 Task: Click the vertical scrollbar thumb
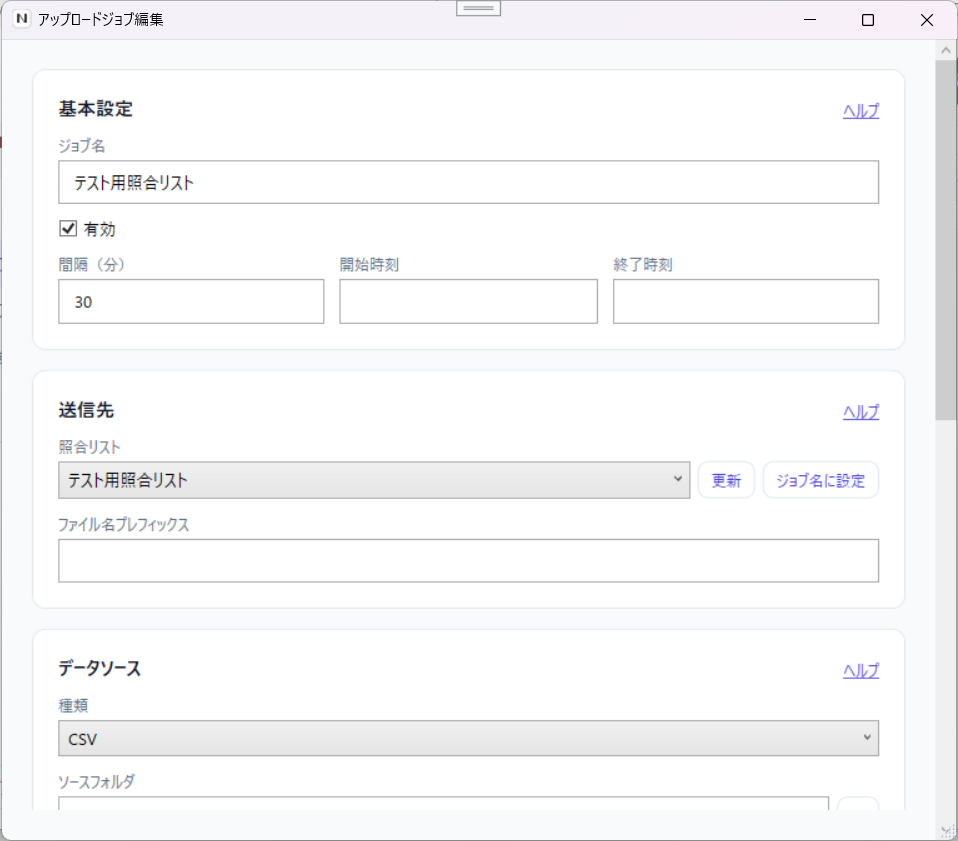[946, 239]
